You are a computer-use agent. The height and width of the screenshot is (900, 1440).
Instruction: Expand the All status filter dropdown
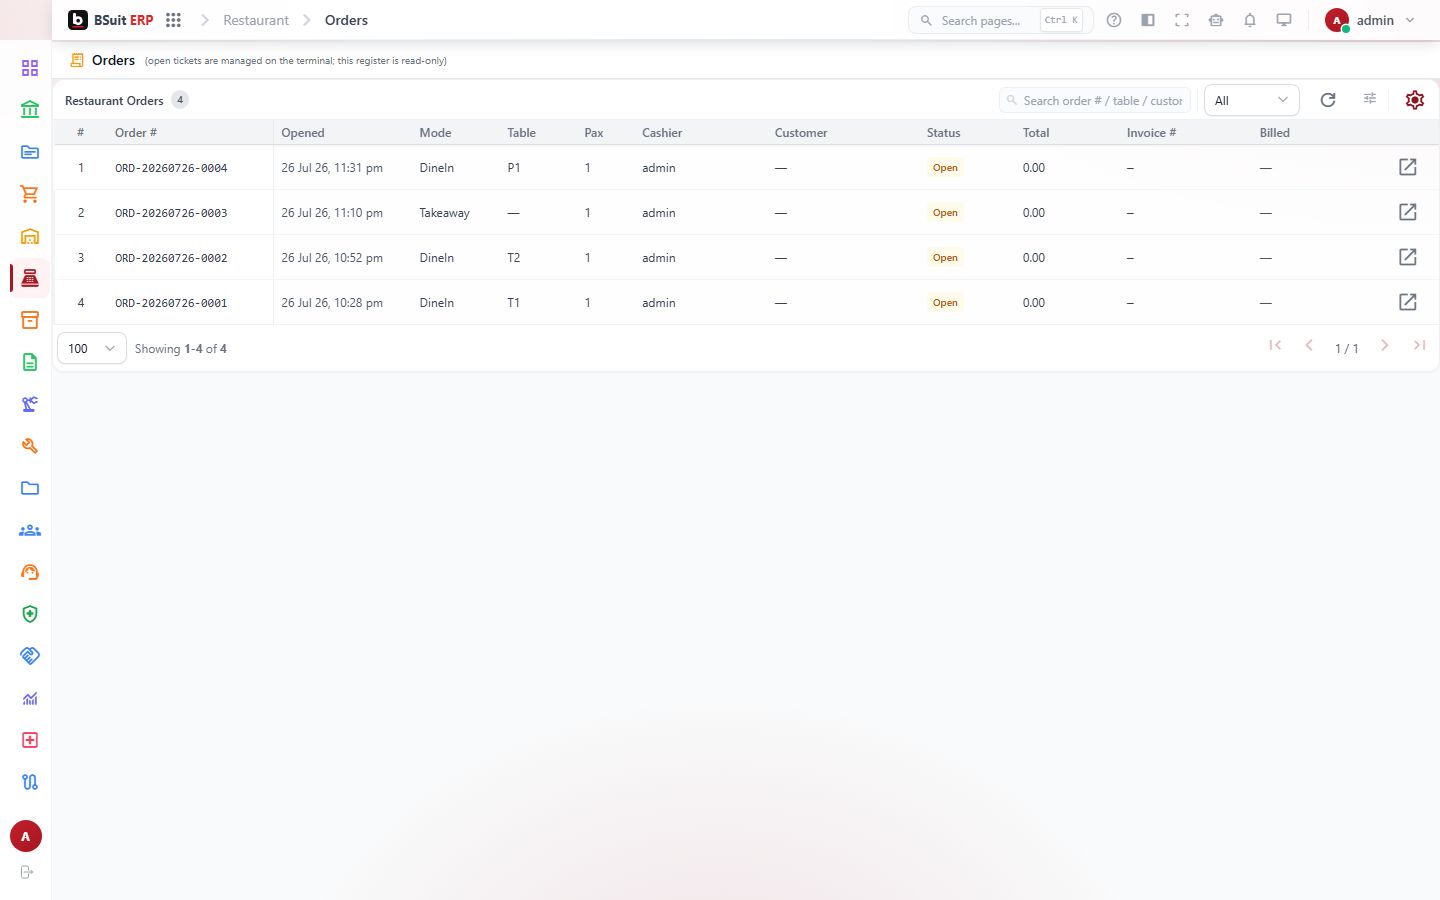pos(1251,100)
